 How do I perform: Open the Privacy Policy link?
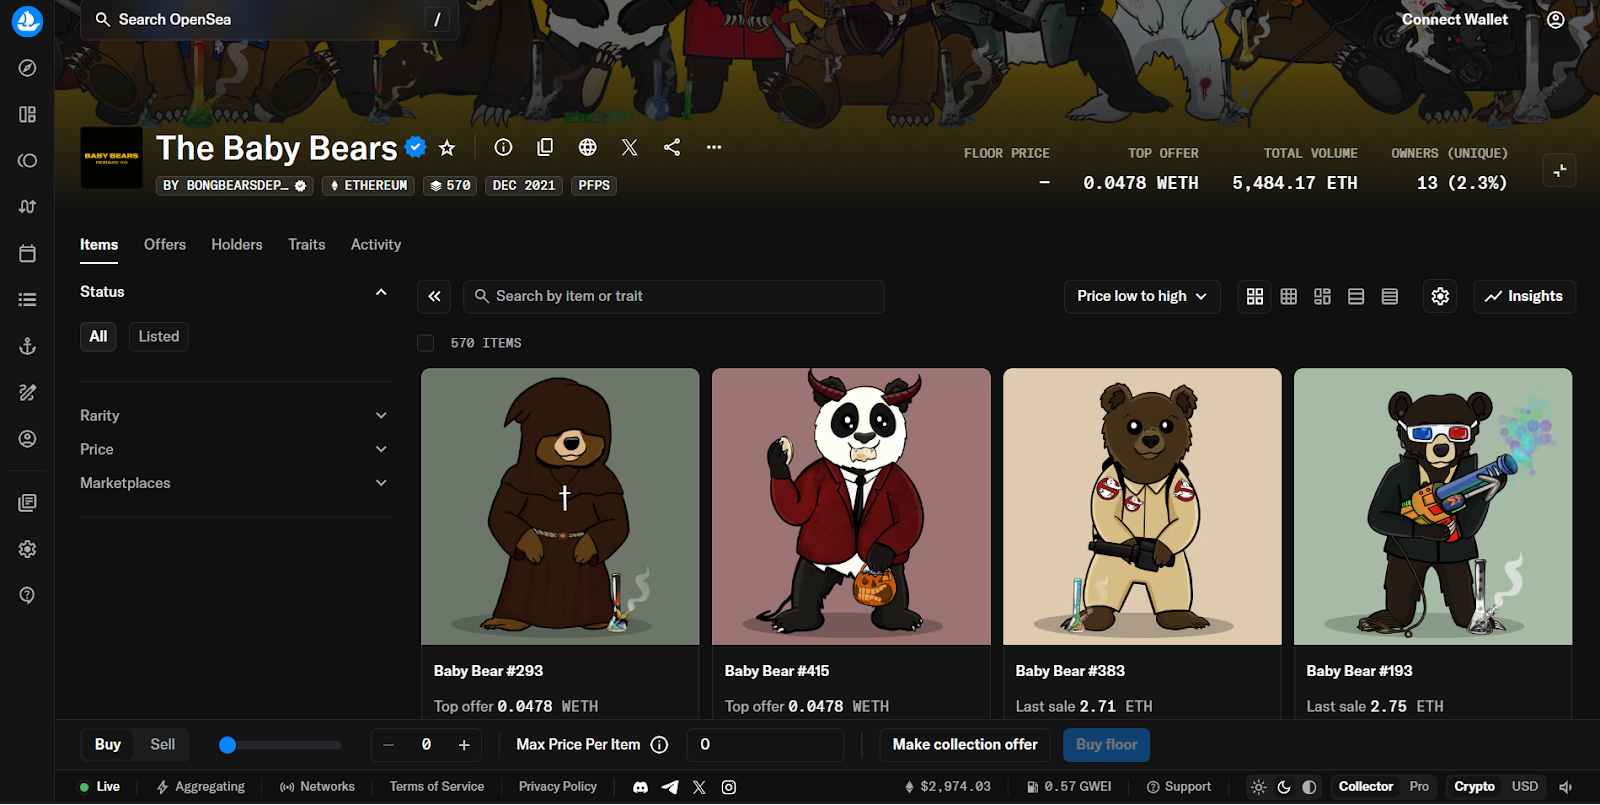pyautogui.click(x=558, y=787)
